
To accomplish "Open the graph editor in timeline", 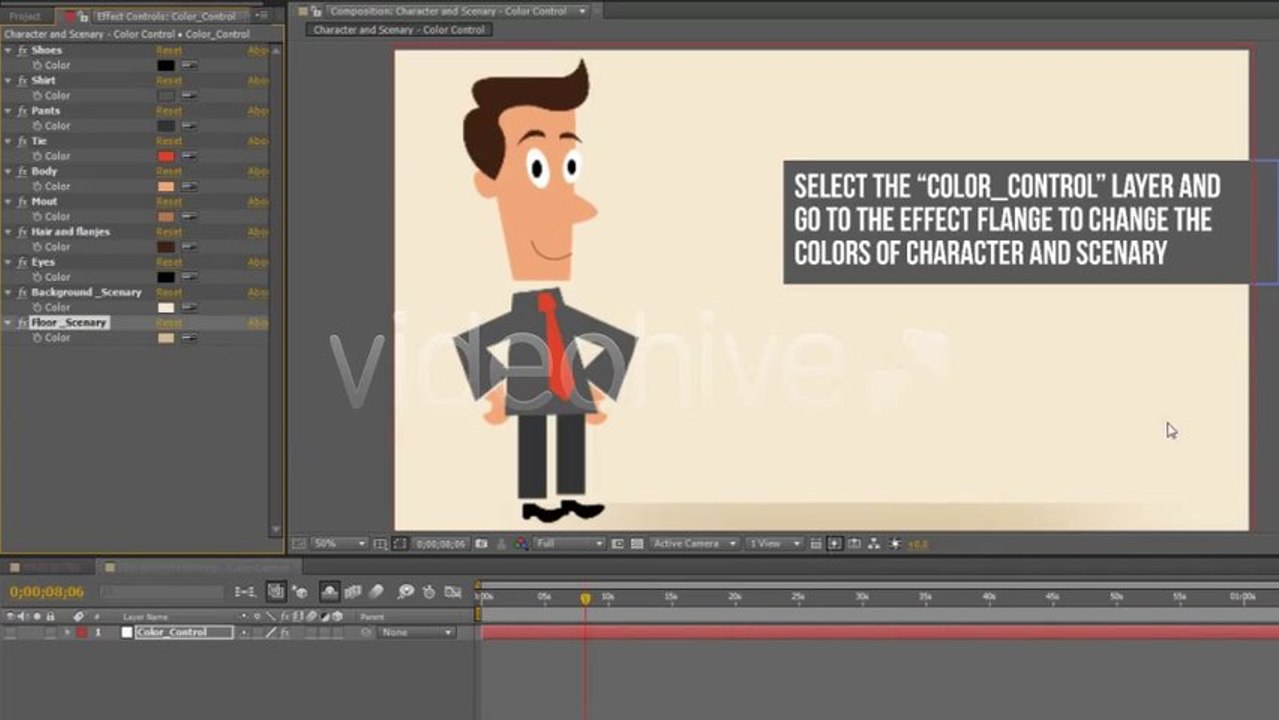I will pos(453,592).
